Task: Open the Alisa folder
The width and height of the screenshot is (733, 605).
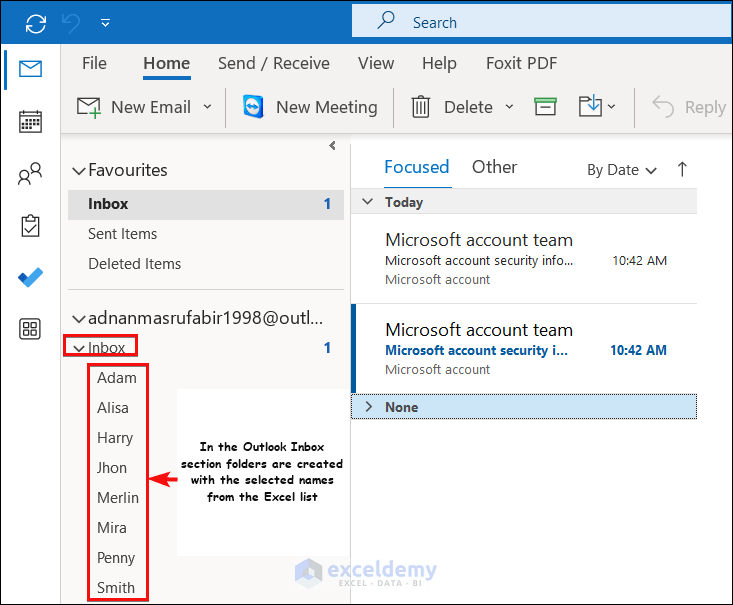Action: 113,408
